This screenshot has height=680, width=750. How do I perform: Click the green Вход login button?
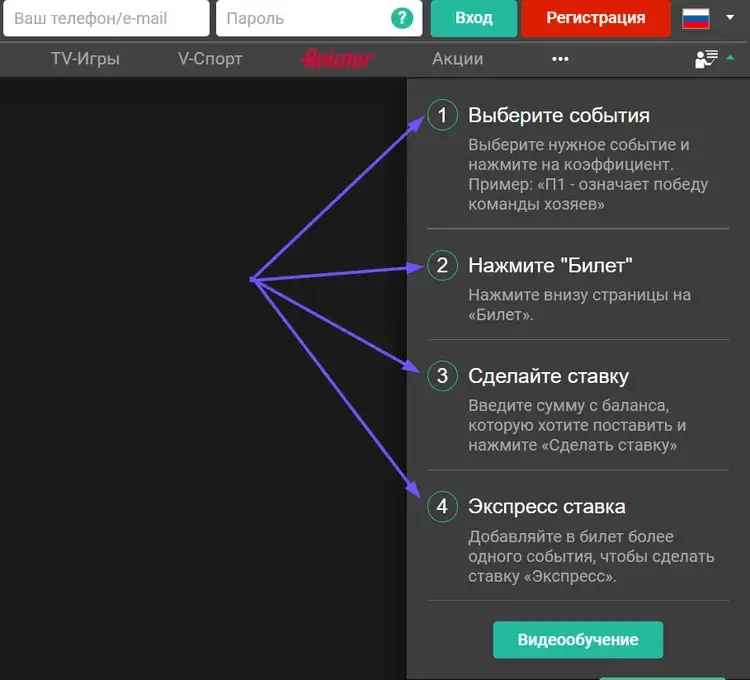point(474,18)
